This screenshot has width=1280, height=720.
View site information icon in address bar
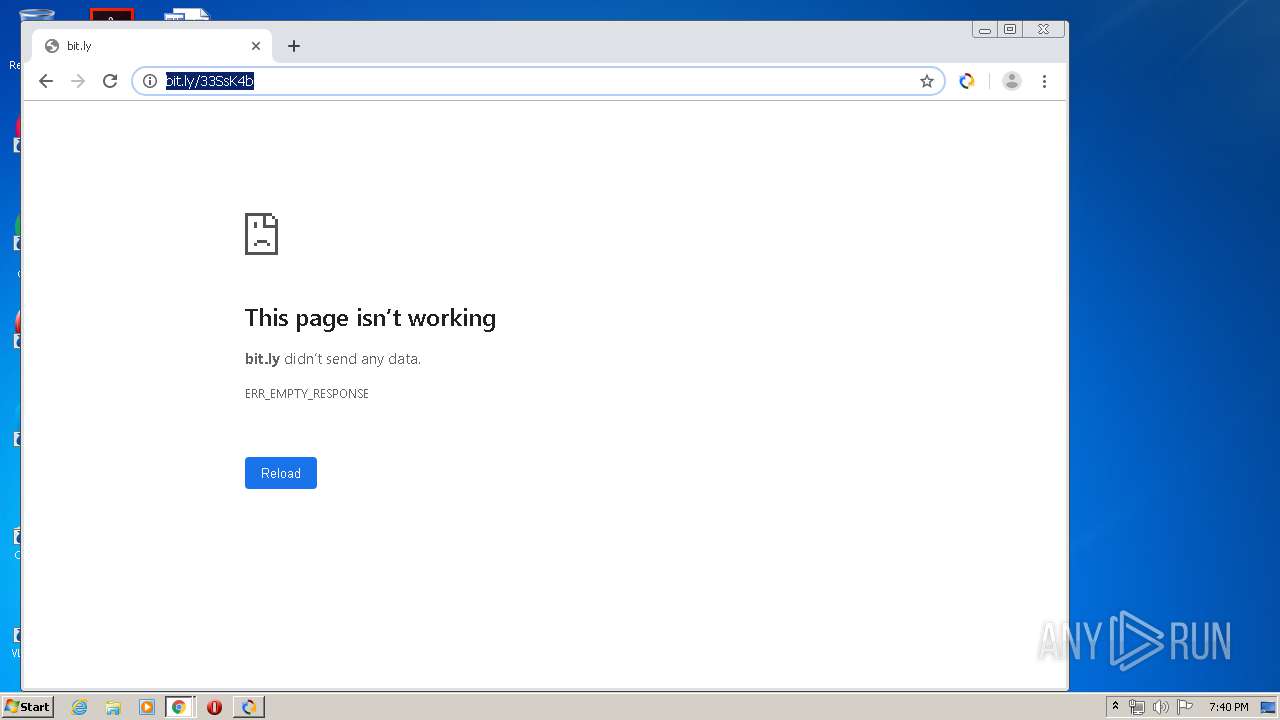click(x=150, y=81)
